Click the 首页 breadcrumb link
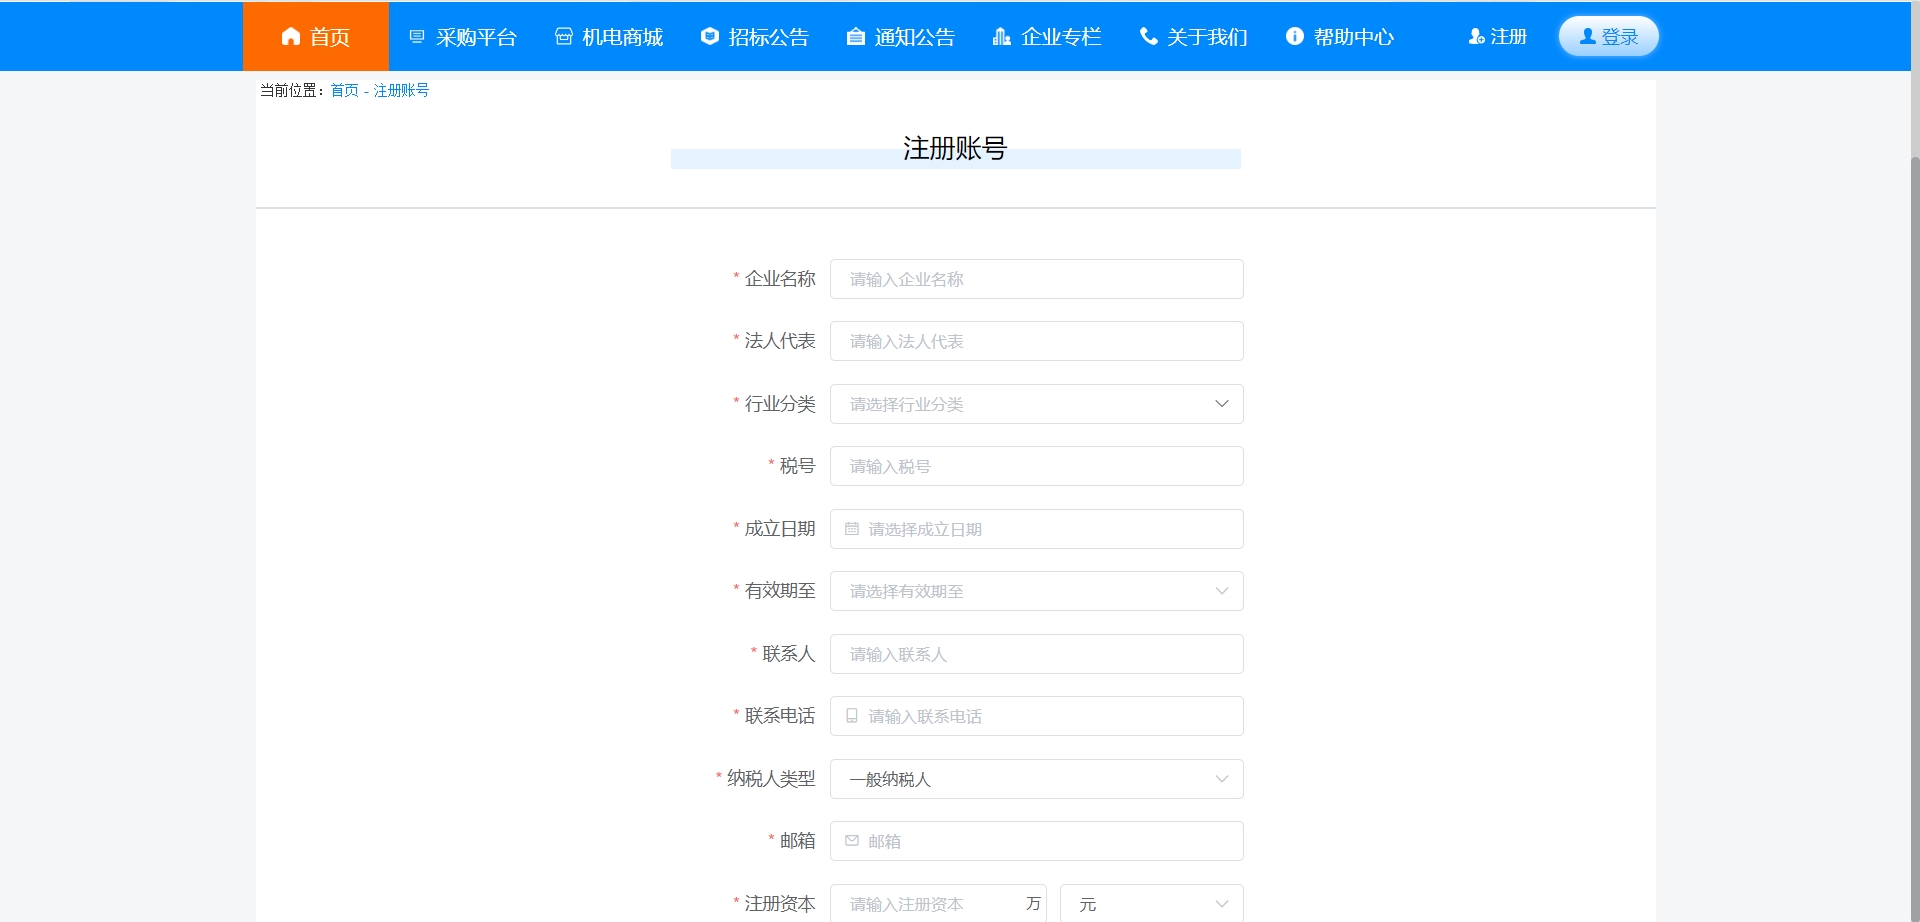Screen dimensions: 1920x922 point(344,90)
